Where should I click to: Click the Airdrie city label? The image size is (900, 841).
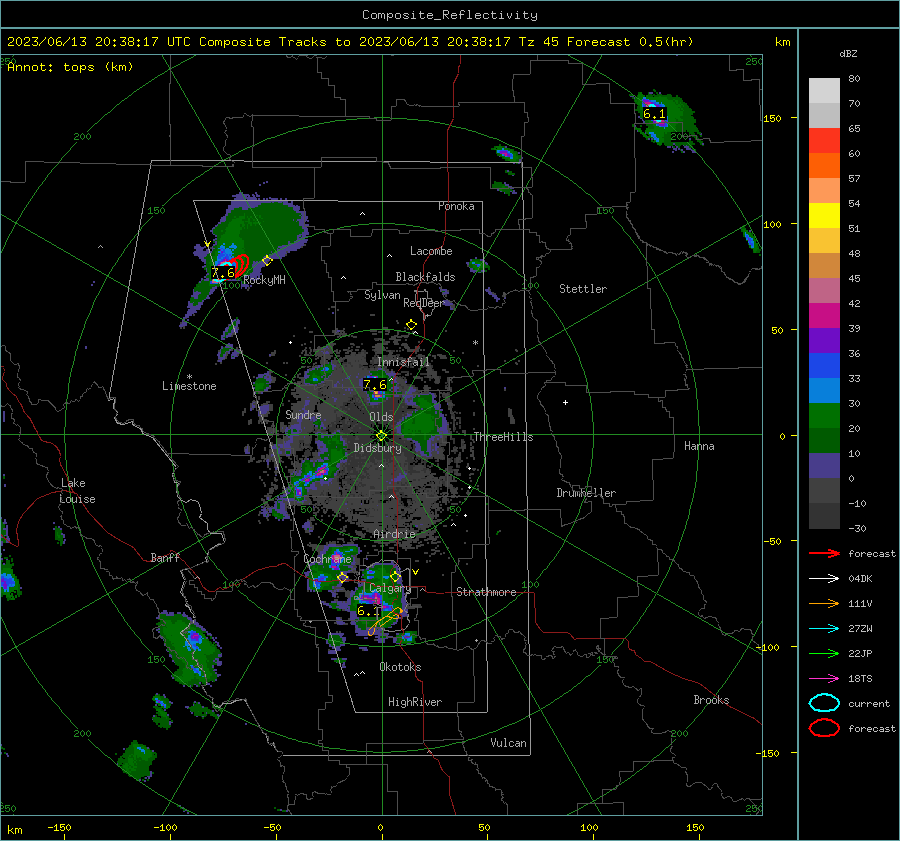click(x=394, y=534)
